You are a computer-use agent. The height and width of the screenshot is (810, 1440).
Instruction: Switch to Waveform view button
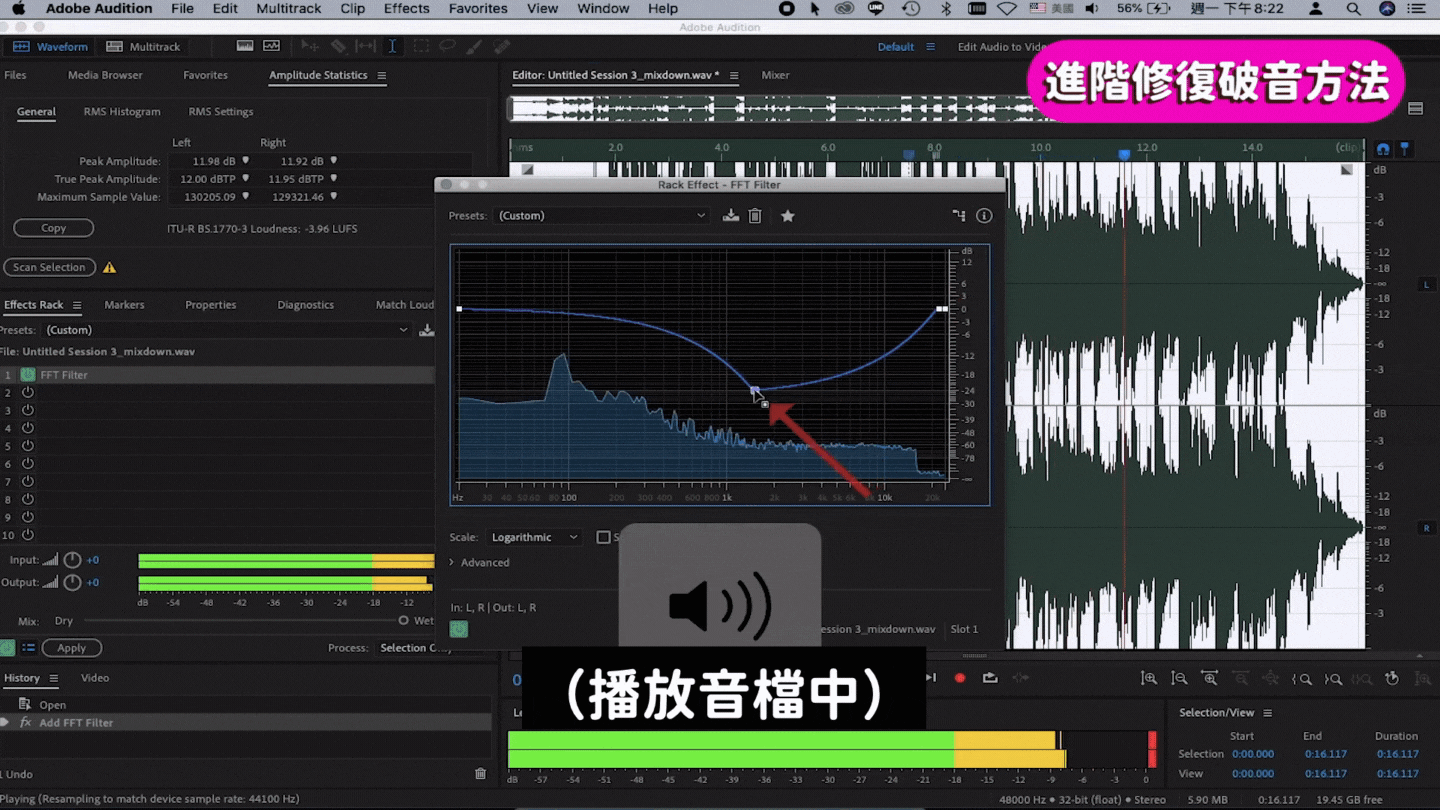point(51,47)
